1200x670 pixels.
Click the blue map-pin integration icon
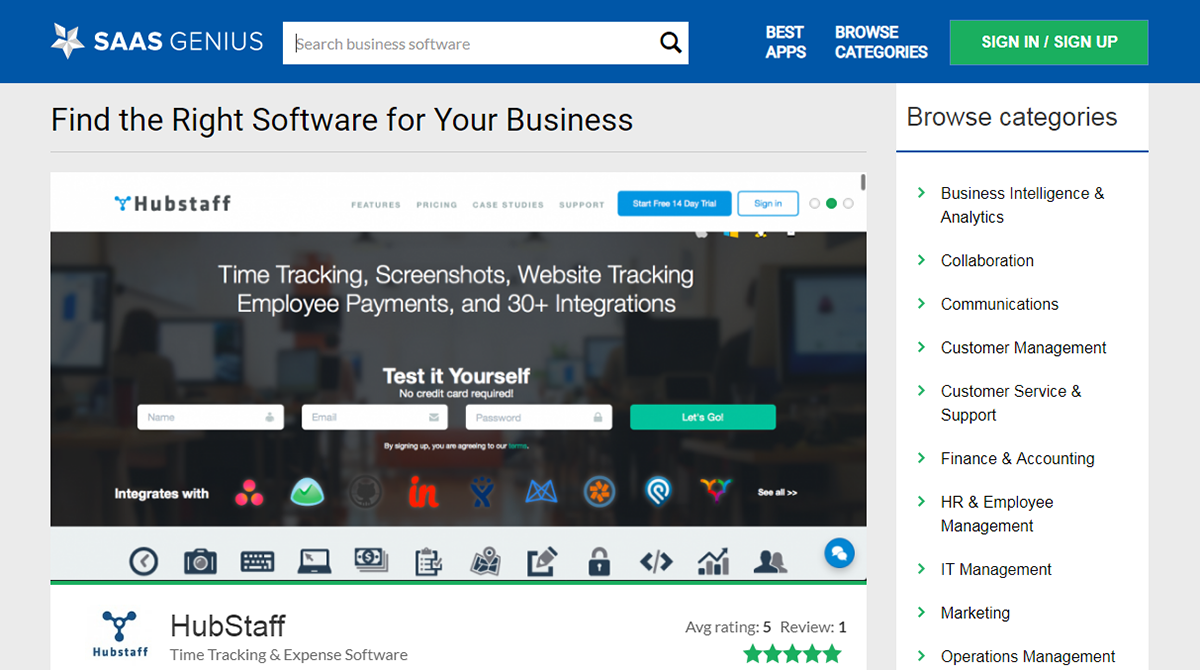[x=658, y=492]
